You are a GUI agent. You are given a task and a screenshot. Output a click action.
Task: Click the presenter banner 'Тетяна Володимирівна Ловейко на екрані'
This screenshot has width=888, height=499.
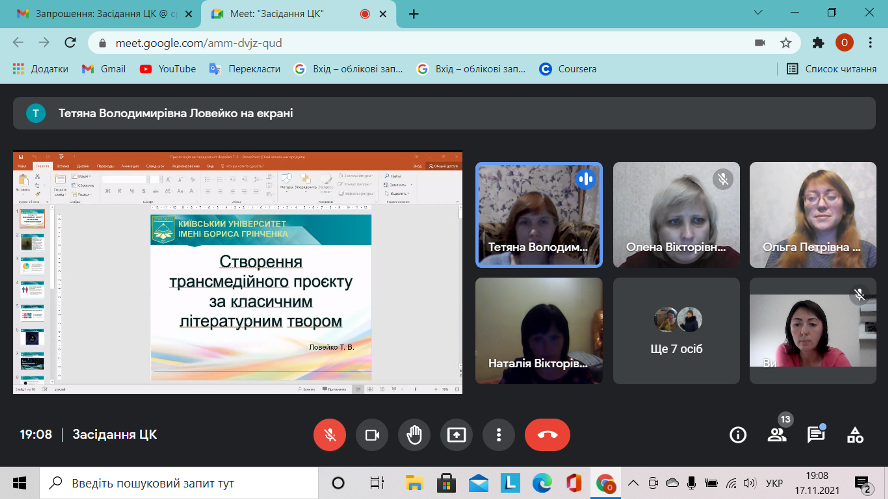pos(444,113)
